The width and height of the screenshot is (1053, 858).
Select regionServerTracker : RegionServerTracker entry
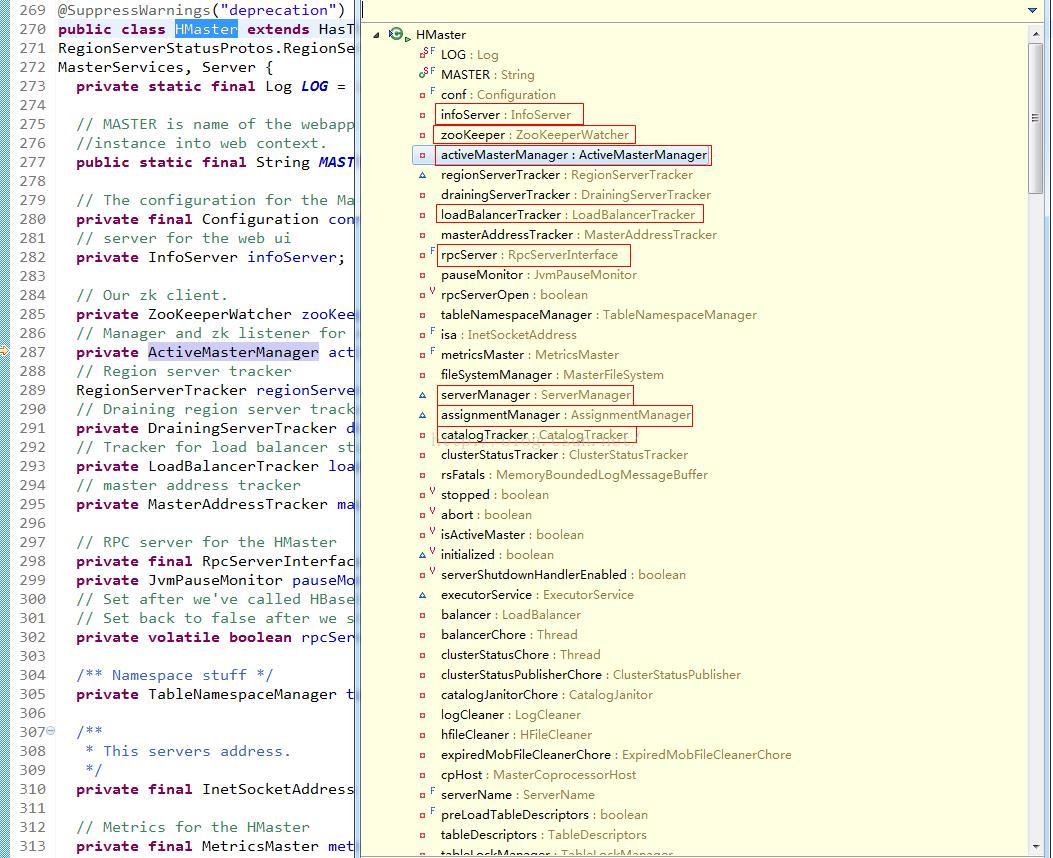(x=567, y=175)
